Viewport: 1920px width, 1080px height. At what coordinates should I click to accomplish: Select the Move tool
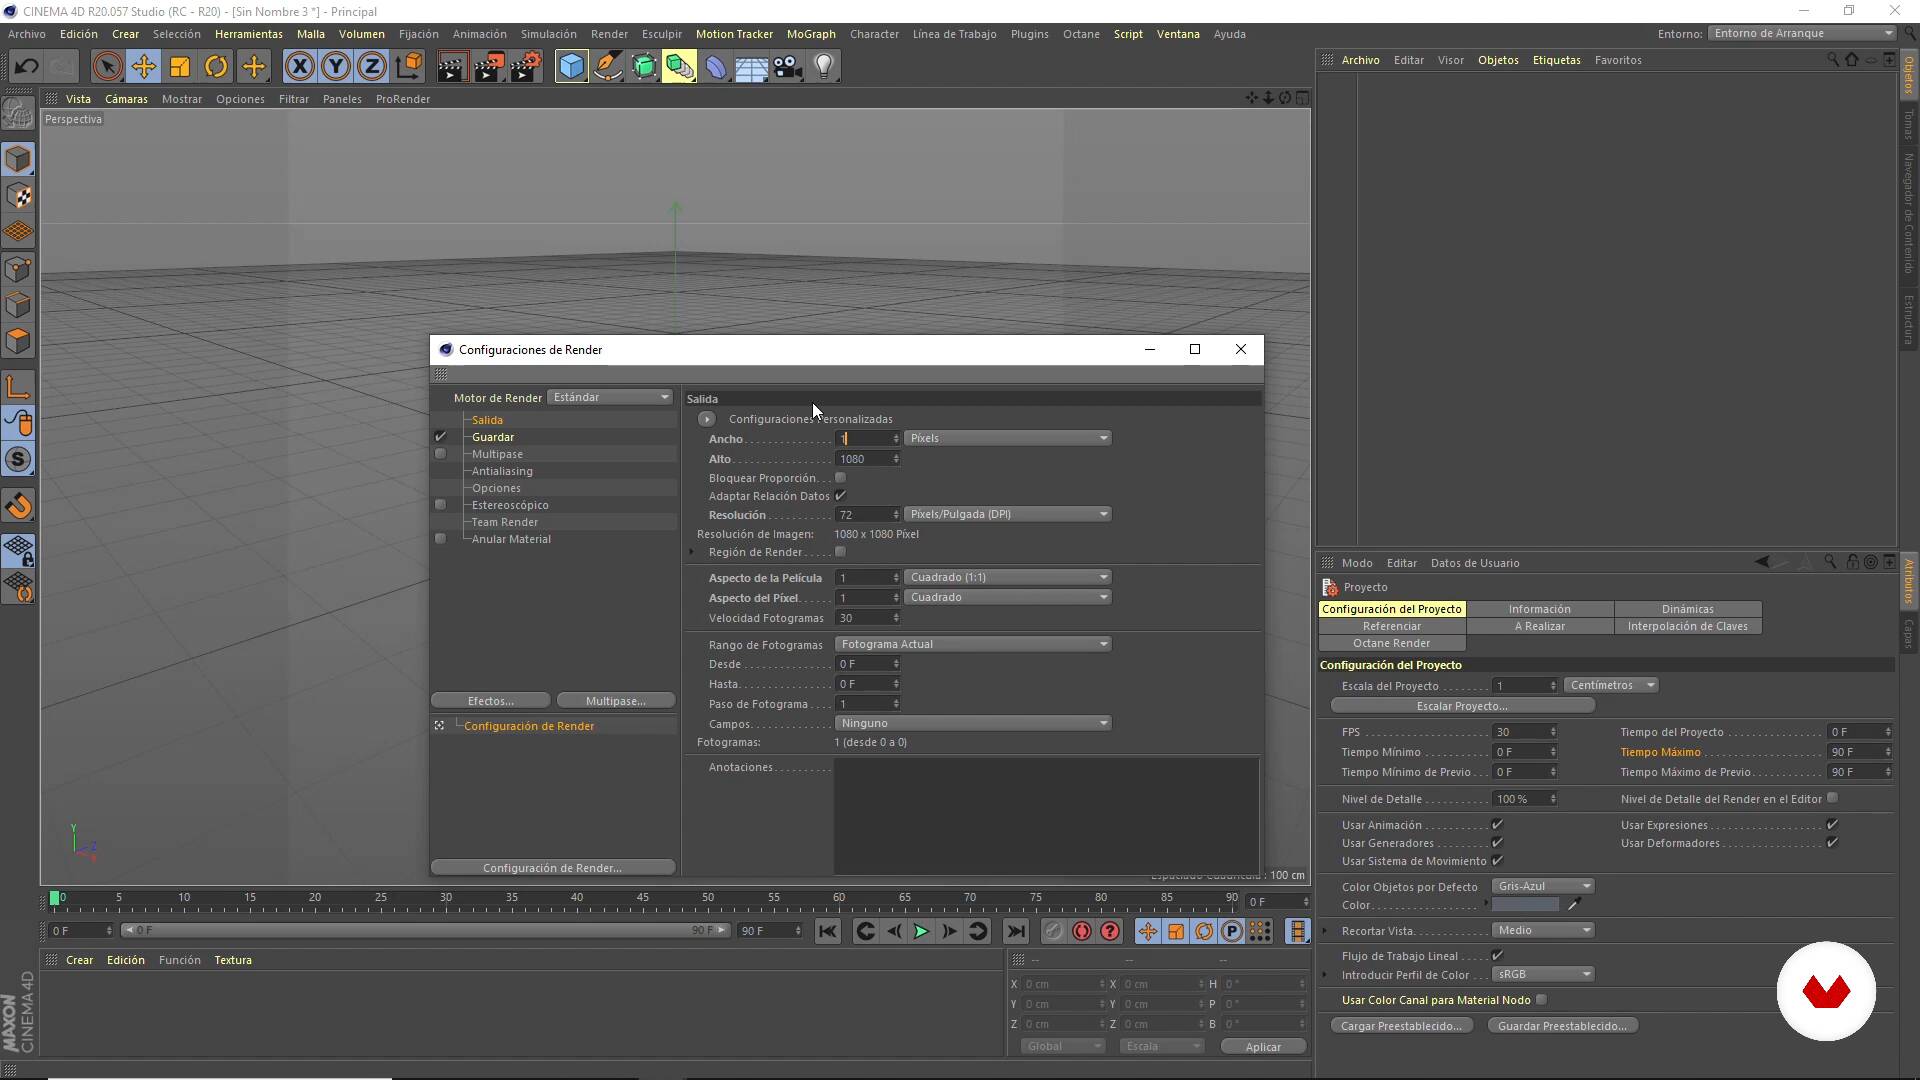pos(143,67)
